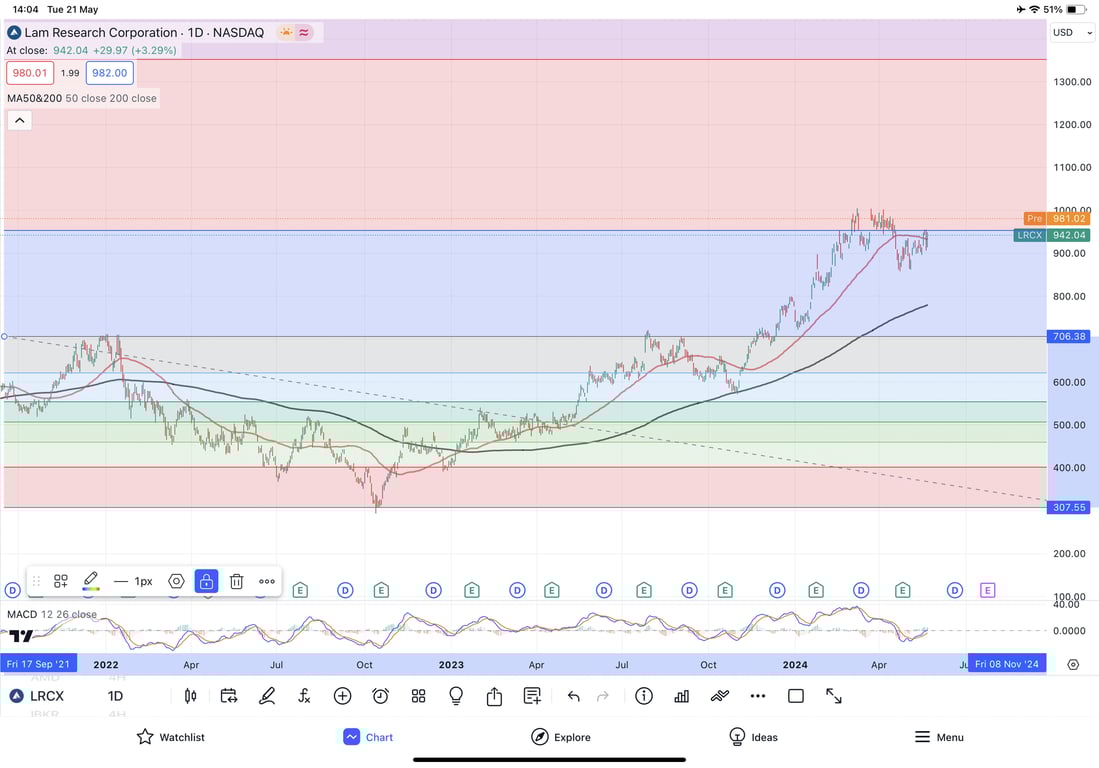This screenshot has width=1099, height=768.
Task: Open the Menu tab
Action: click(939, 736)
